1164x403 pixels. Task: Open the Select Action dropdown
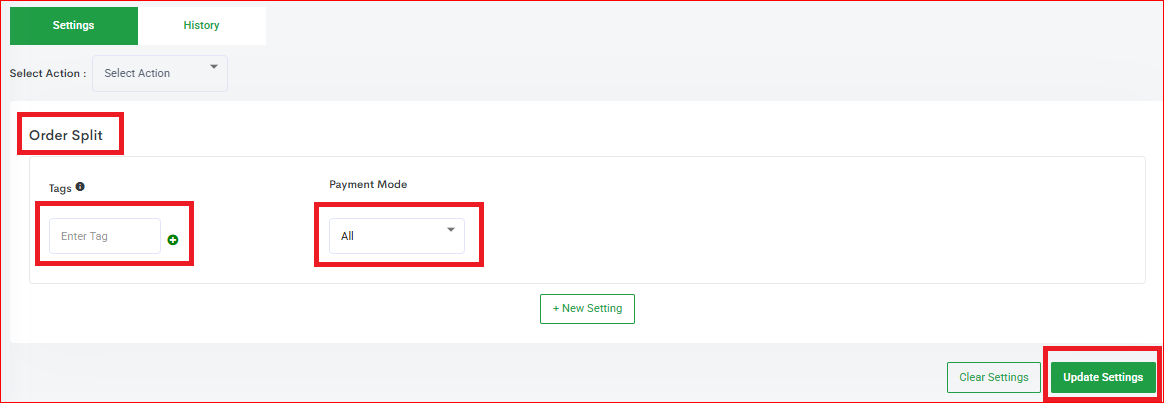(160, 73)
